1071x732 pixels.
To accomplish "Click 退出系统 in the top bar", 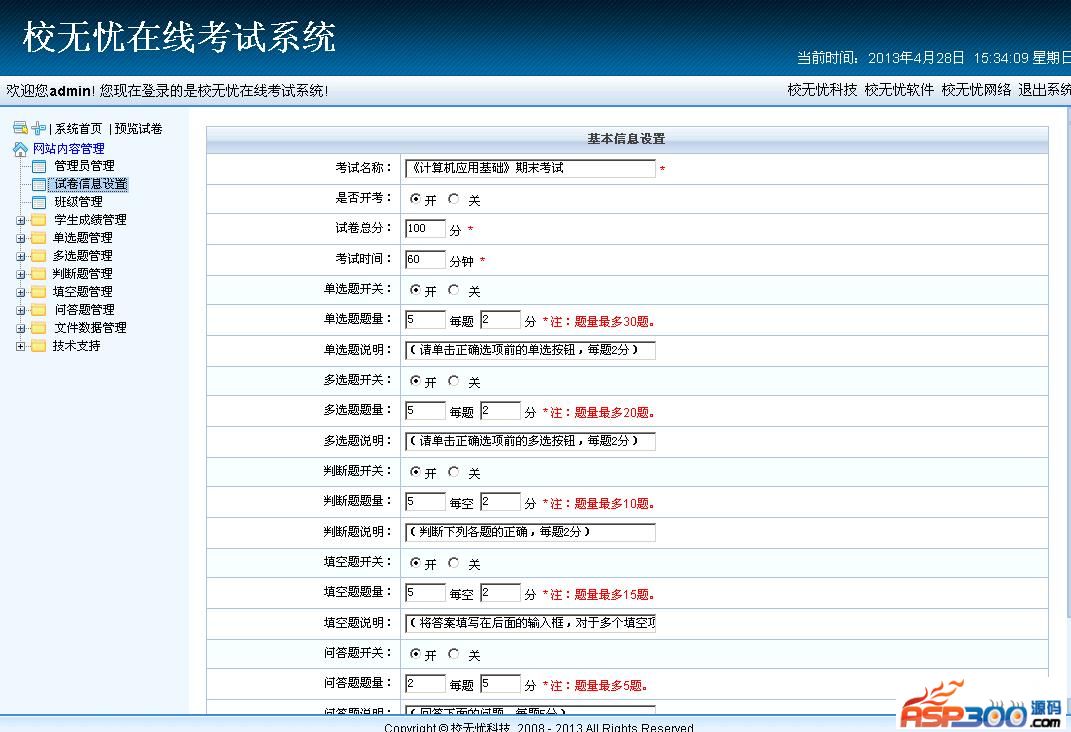I will pos(1043,90).
